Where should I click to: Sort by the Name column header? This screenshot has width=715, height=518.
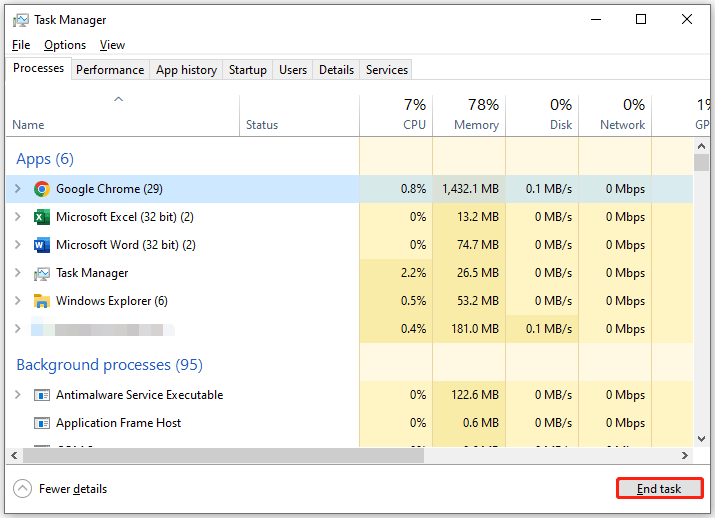(122, 116)
